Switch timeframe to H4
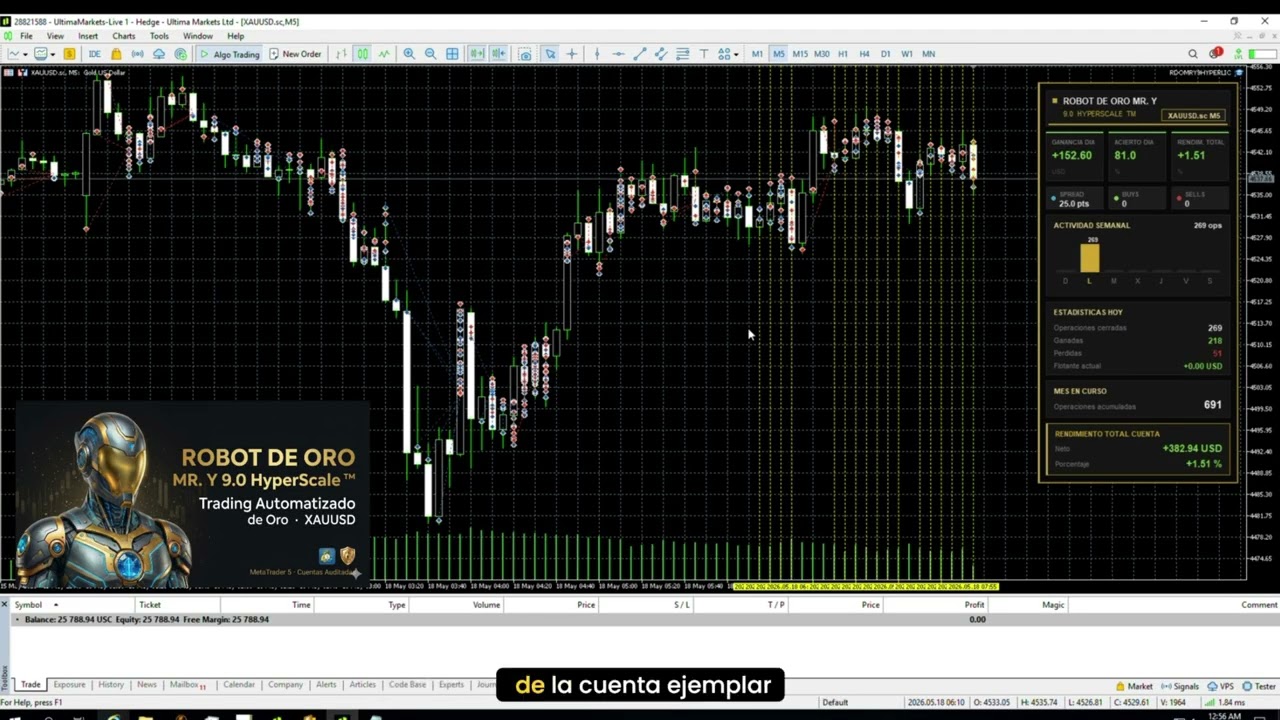Screen dimensions: 1280x720 click(864, 54)
